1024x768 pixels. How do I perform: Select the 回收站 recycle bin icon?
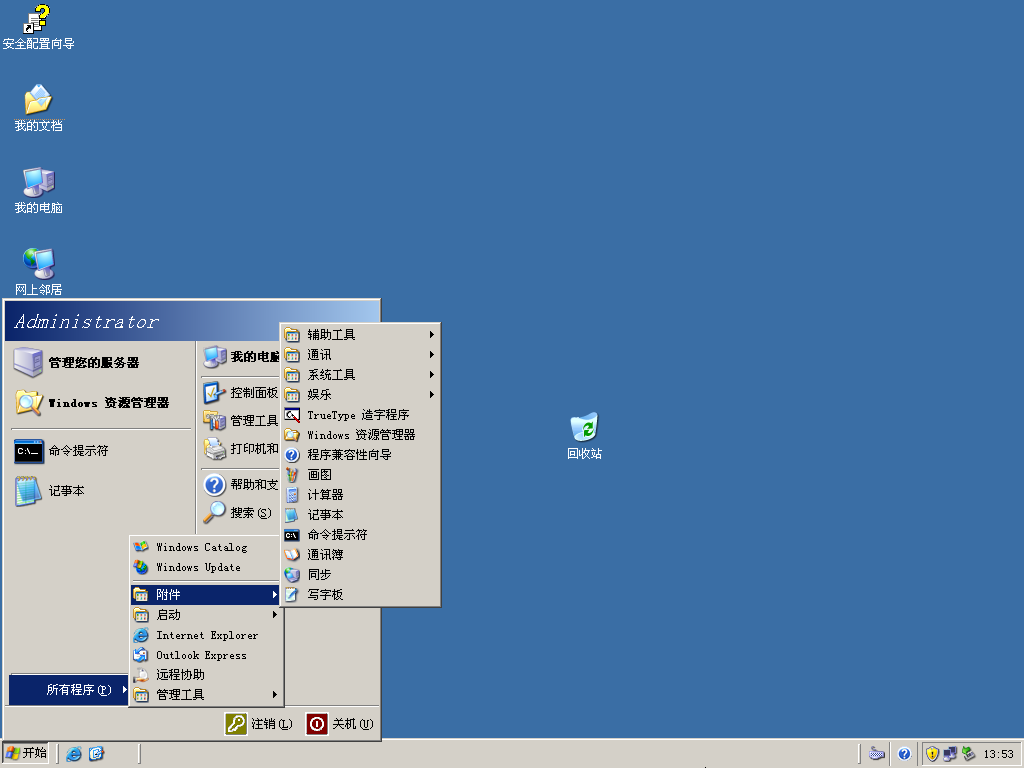584,436
